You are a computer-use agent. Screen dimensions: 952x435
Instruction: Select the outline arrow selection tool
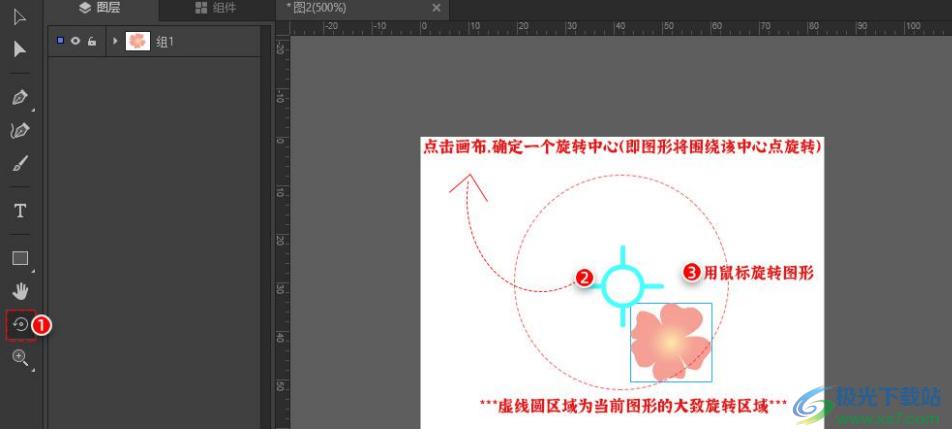(20, 16)
